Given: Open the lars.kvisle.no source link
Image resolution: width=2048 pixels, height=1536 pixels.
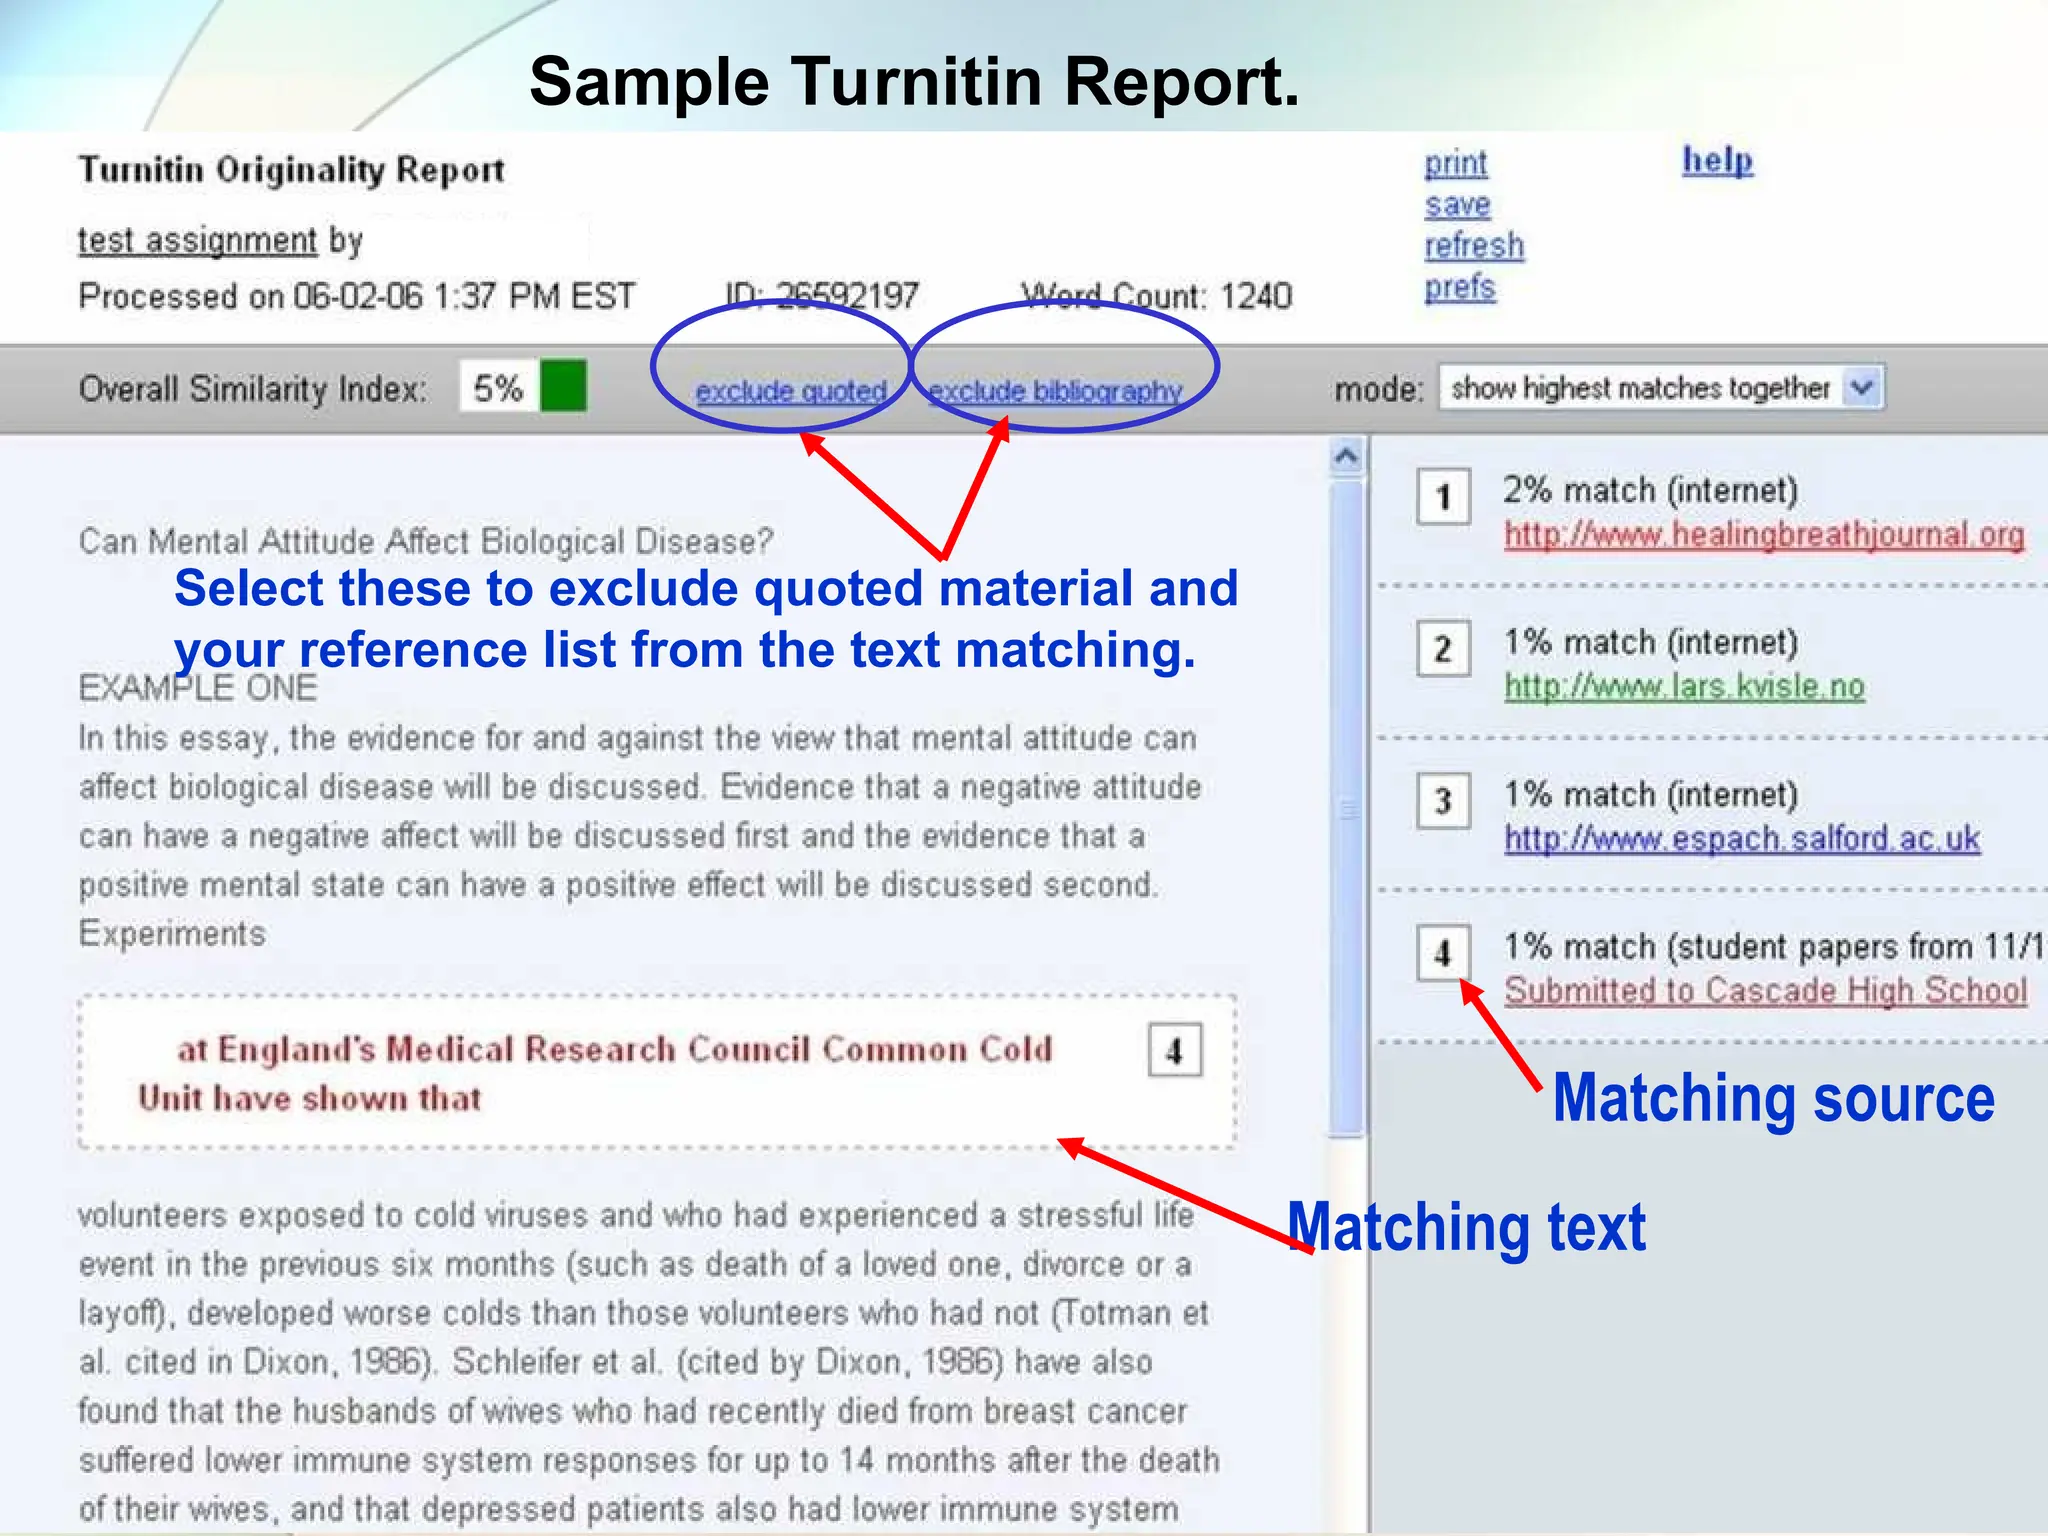Looking at the screenshot, I should [x=1685, y=687].
